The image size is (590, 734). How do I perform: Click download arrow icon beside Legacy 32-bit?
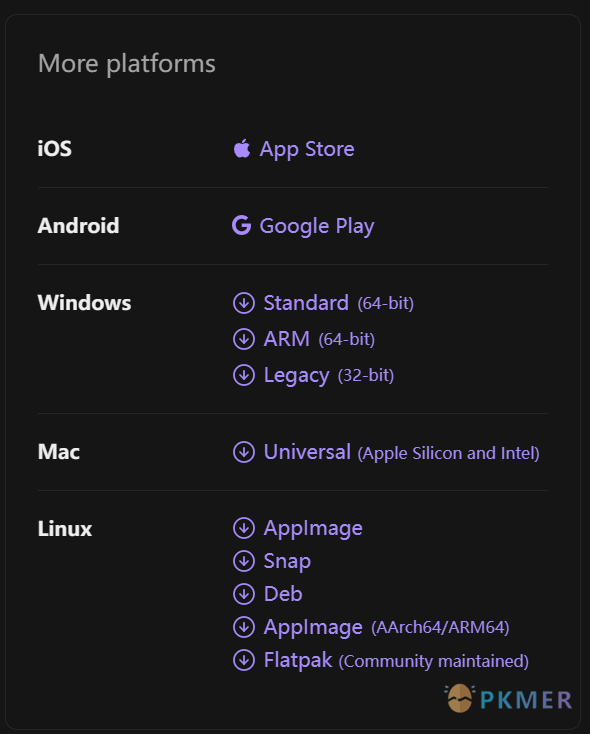[244, 375]
